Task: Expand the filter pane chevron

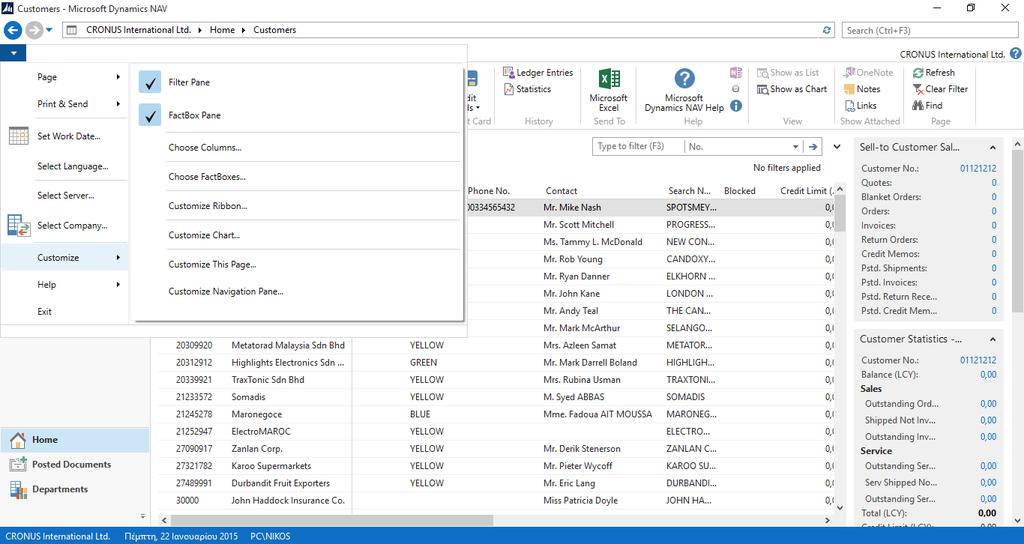Action: [x=837, y=147]
